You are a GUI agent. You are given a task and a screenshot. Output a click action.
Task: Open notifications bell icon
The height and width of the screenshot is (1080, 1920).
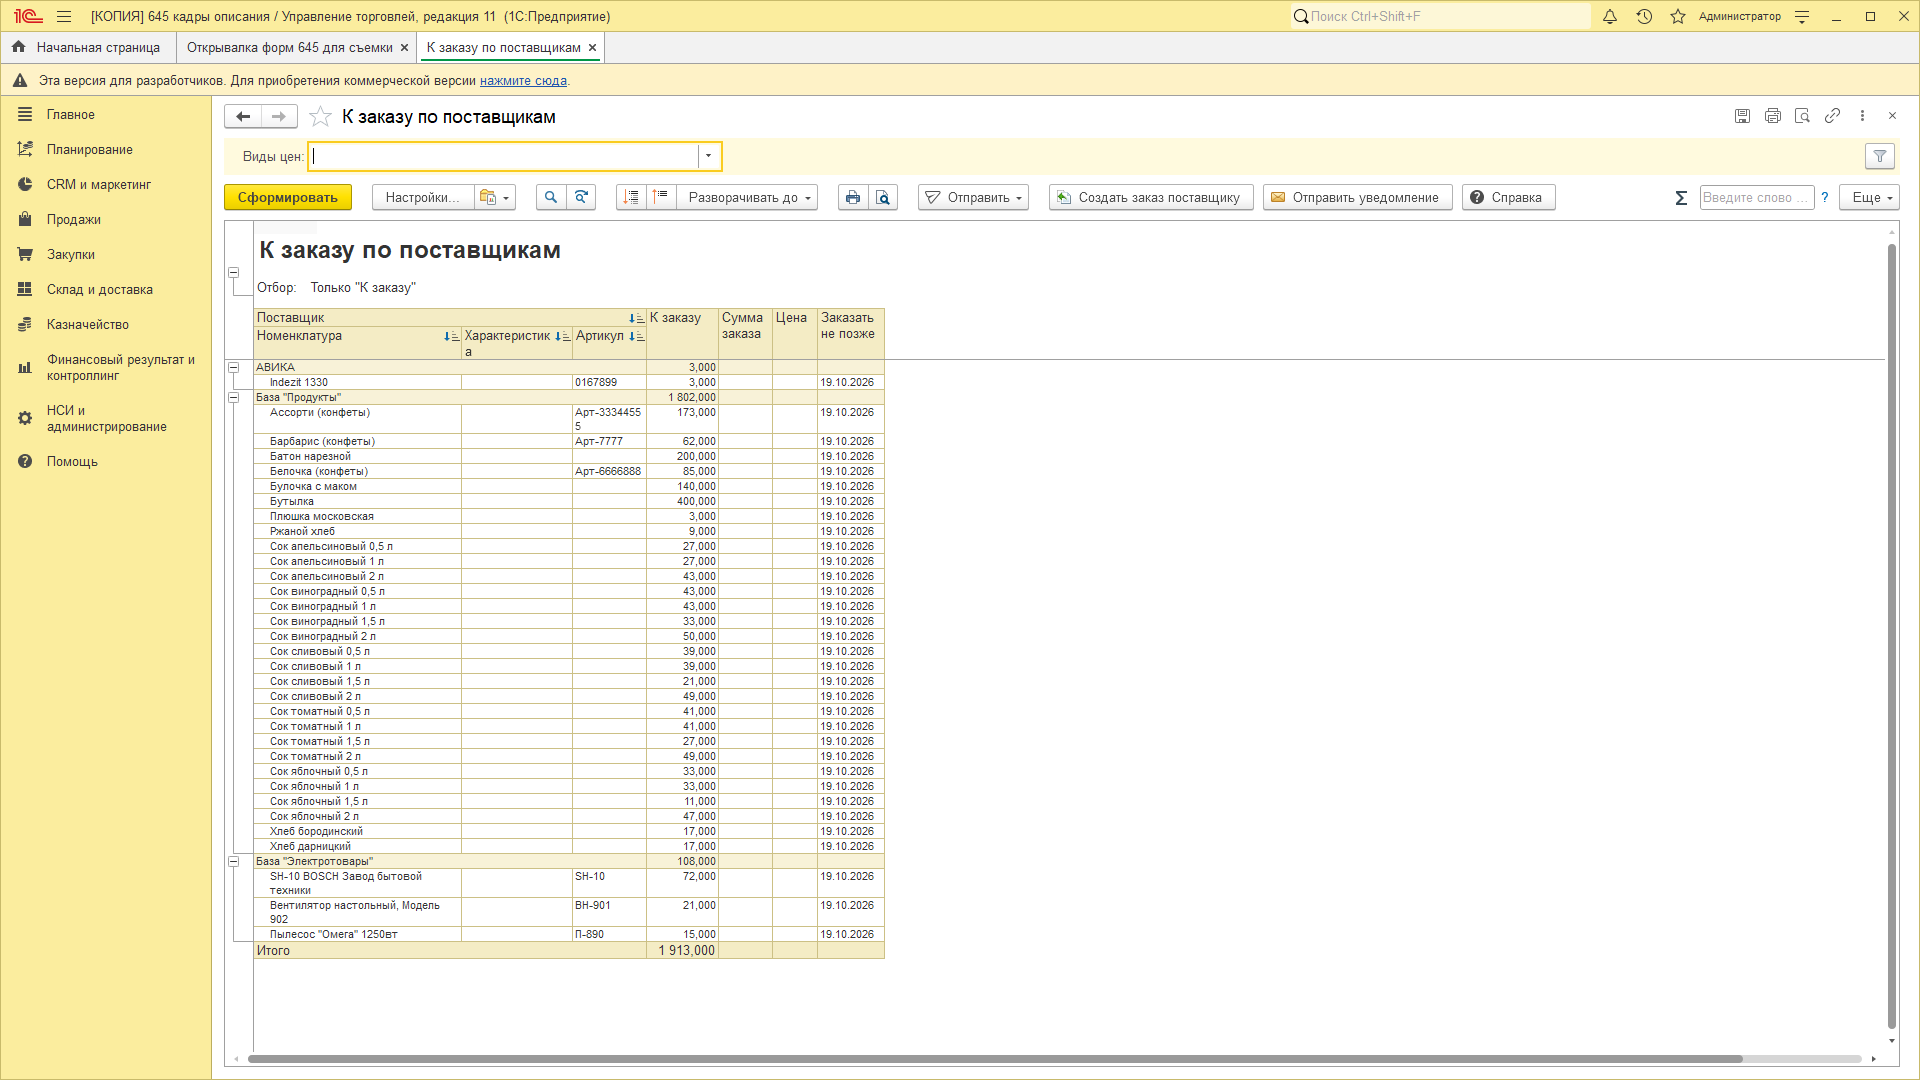tap(1610, 17)
